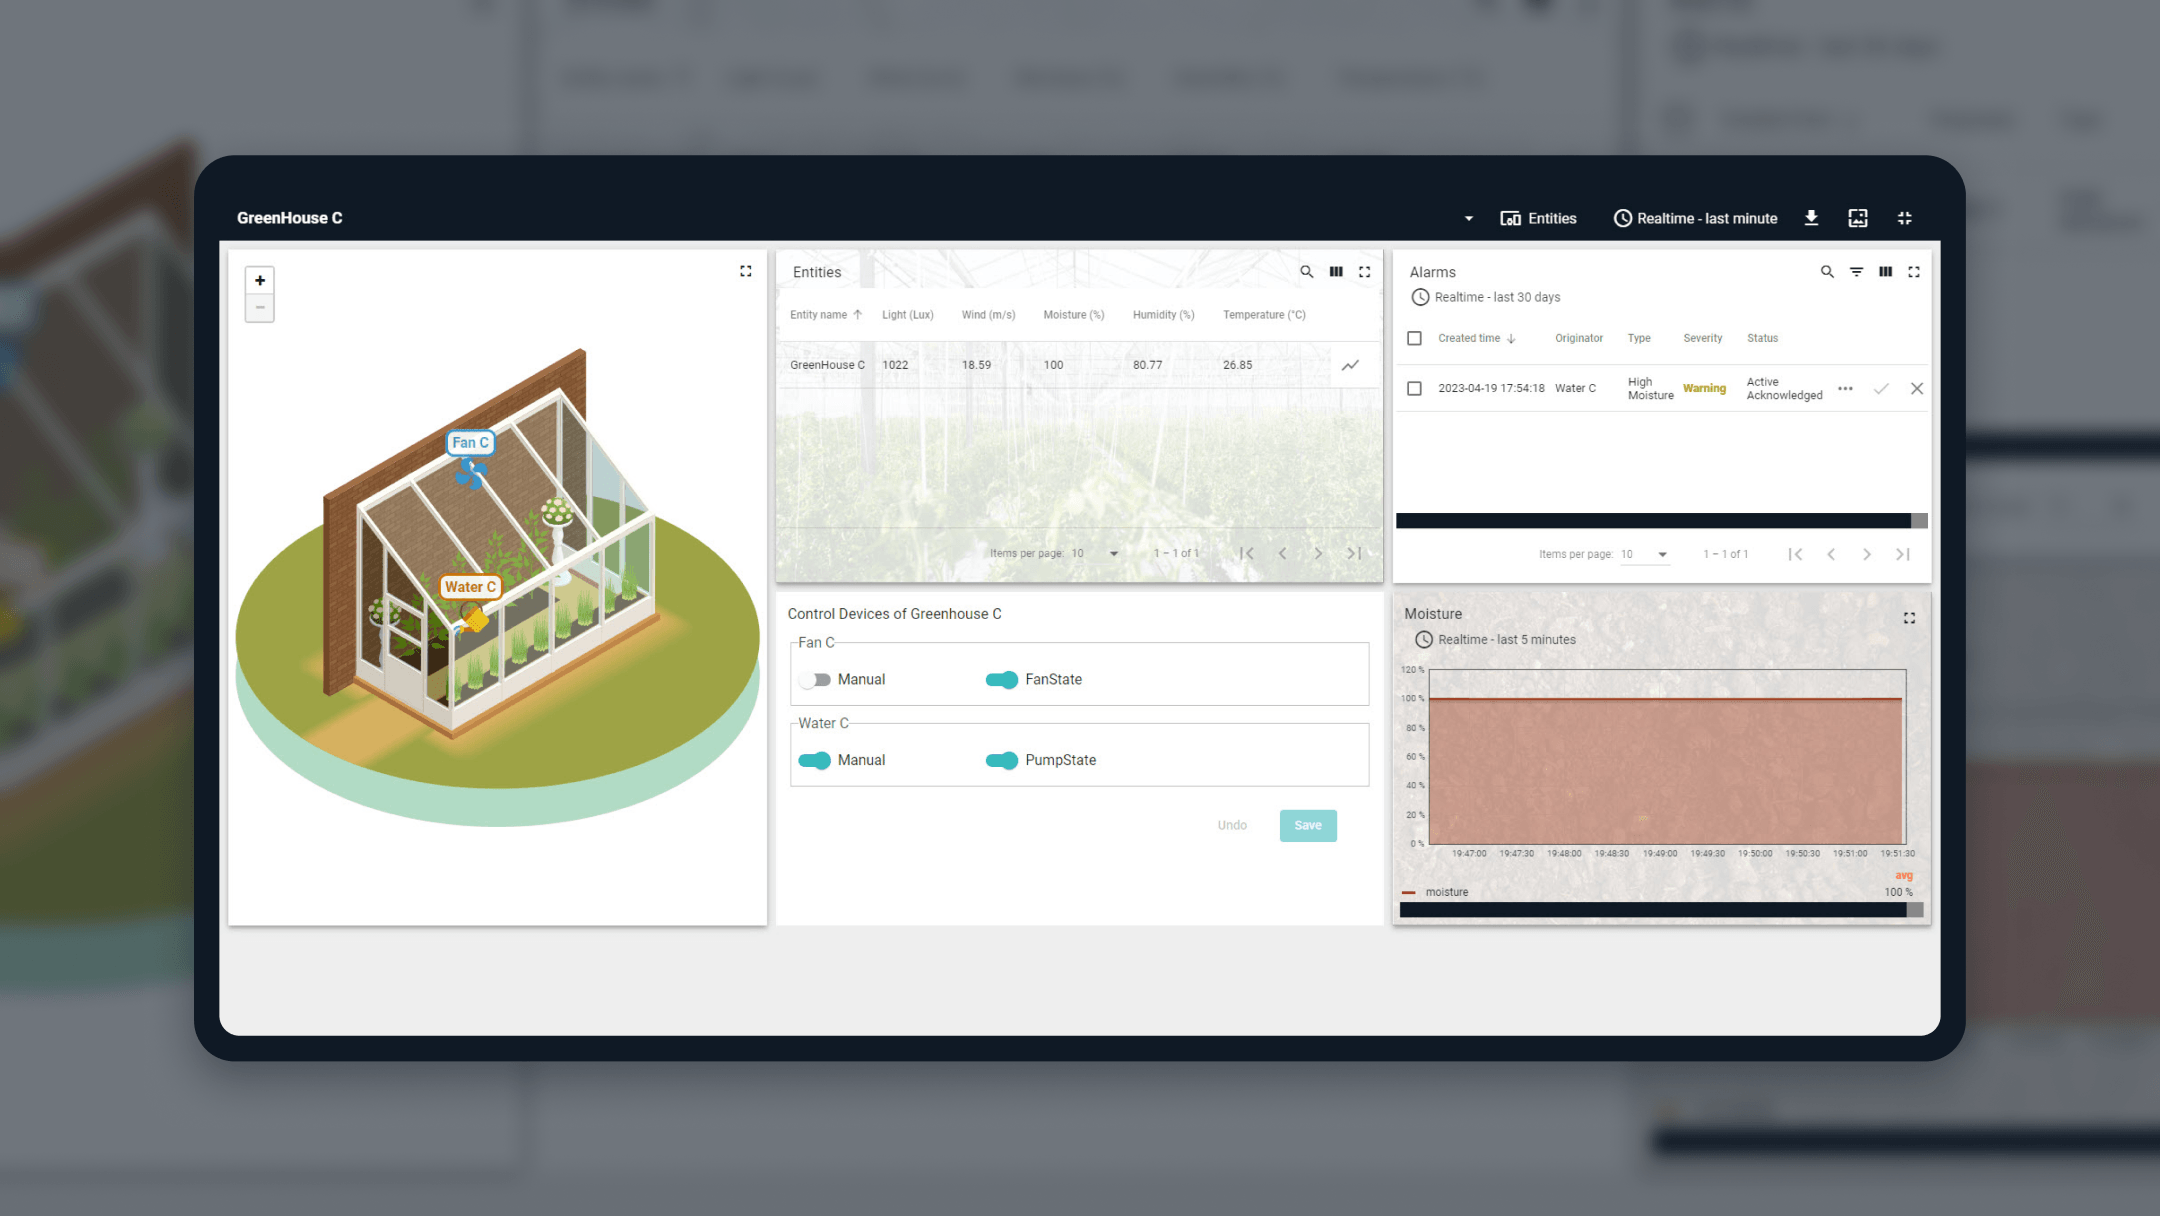Expand the Moisture chart to fullscreen
The width and height of the screenshot is (2160, 1216).
click(x=1909, y=618)
